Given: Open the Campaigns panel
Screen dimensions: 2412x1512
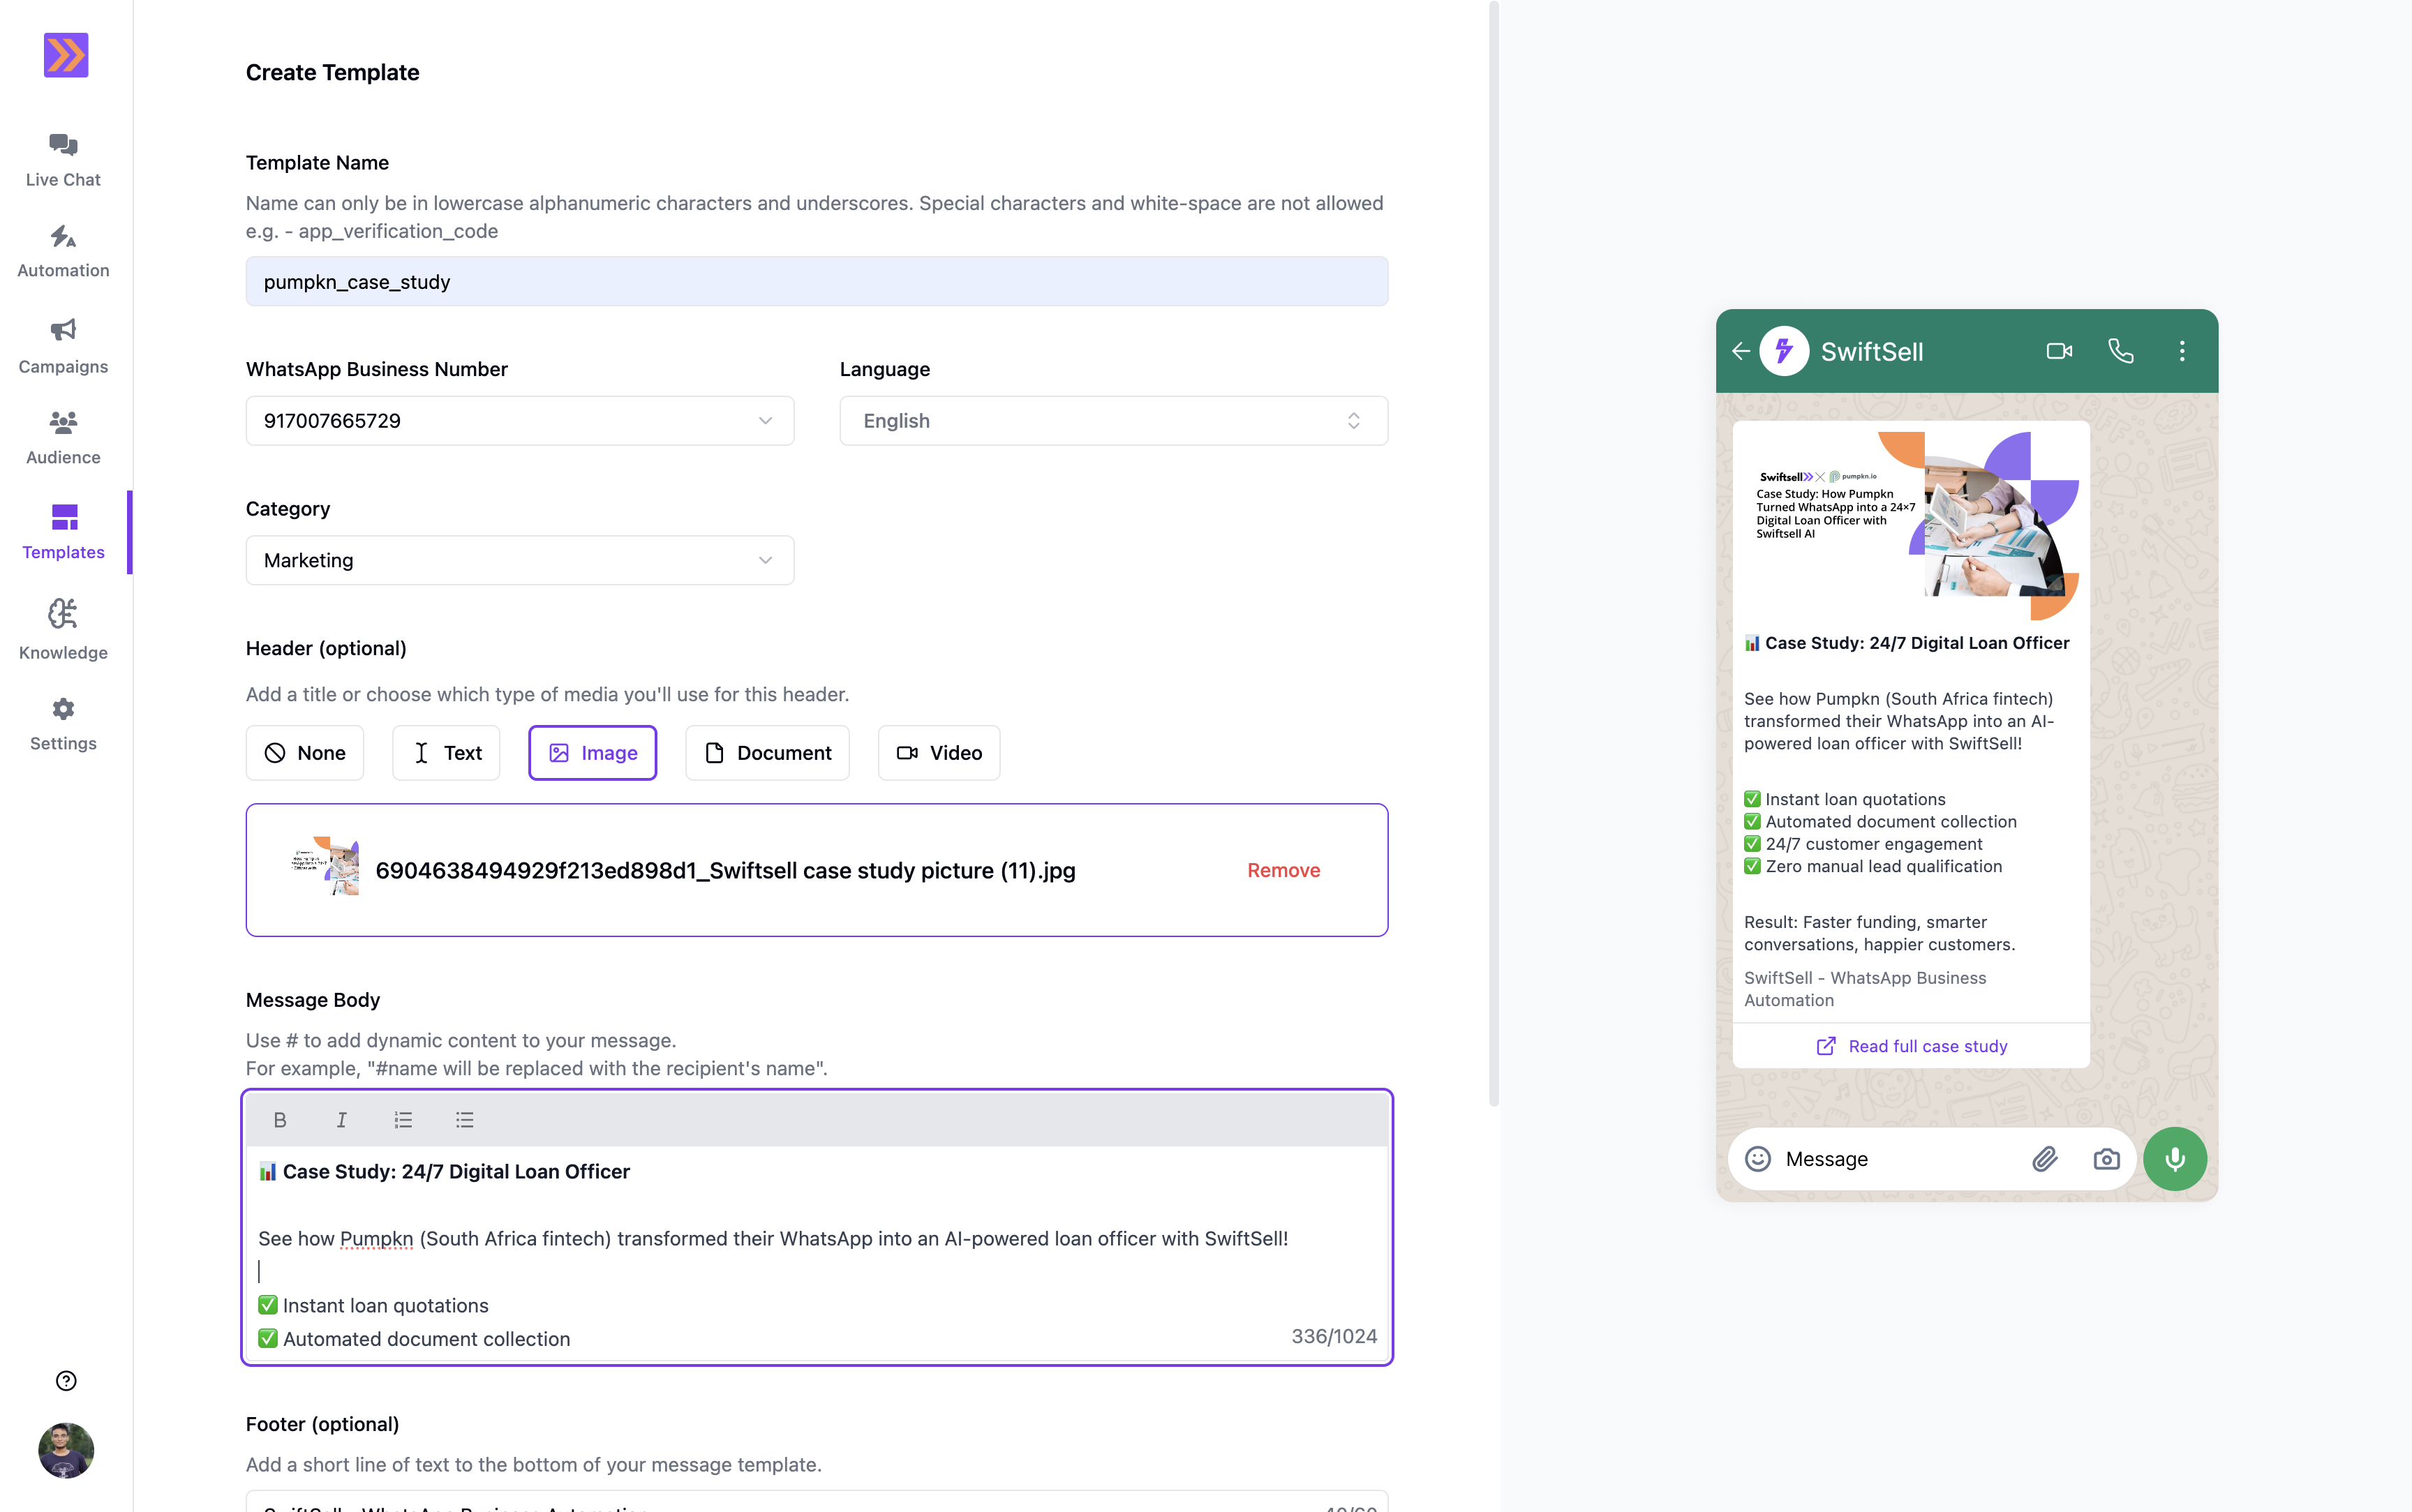Looking at the screenshot, I should click(62, 344).
